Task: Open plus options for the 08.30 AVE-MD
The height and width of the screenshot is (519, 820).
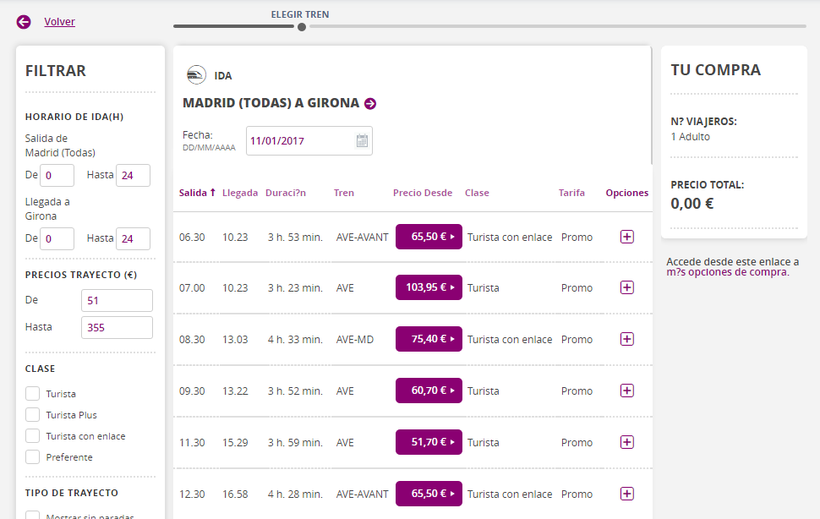Action: [627, 339]
